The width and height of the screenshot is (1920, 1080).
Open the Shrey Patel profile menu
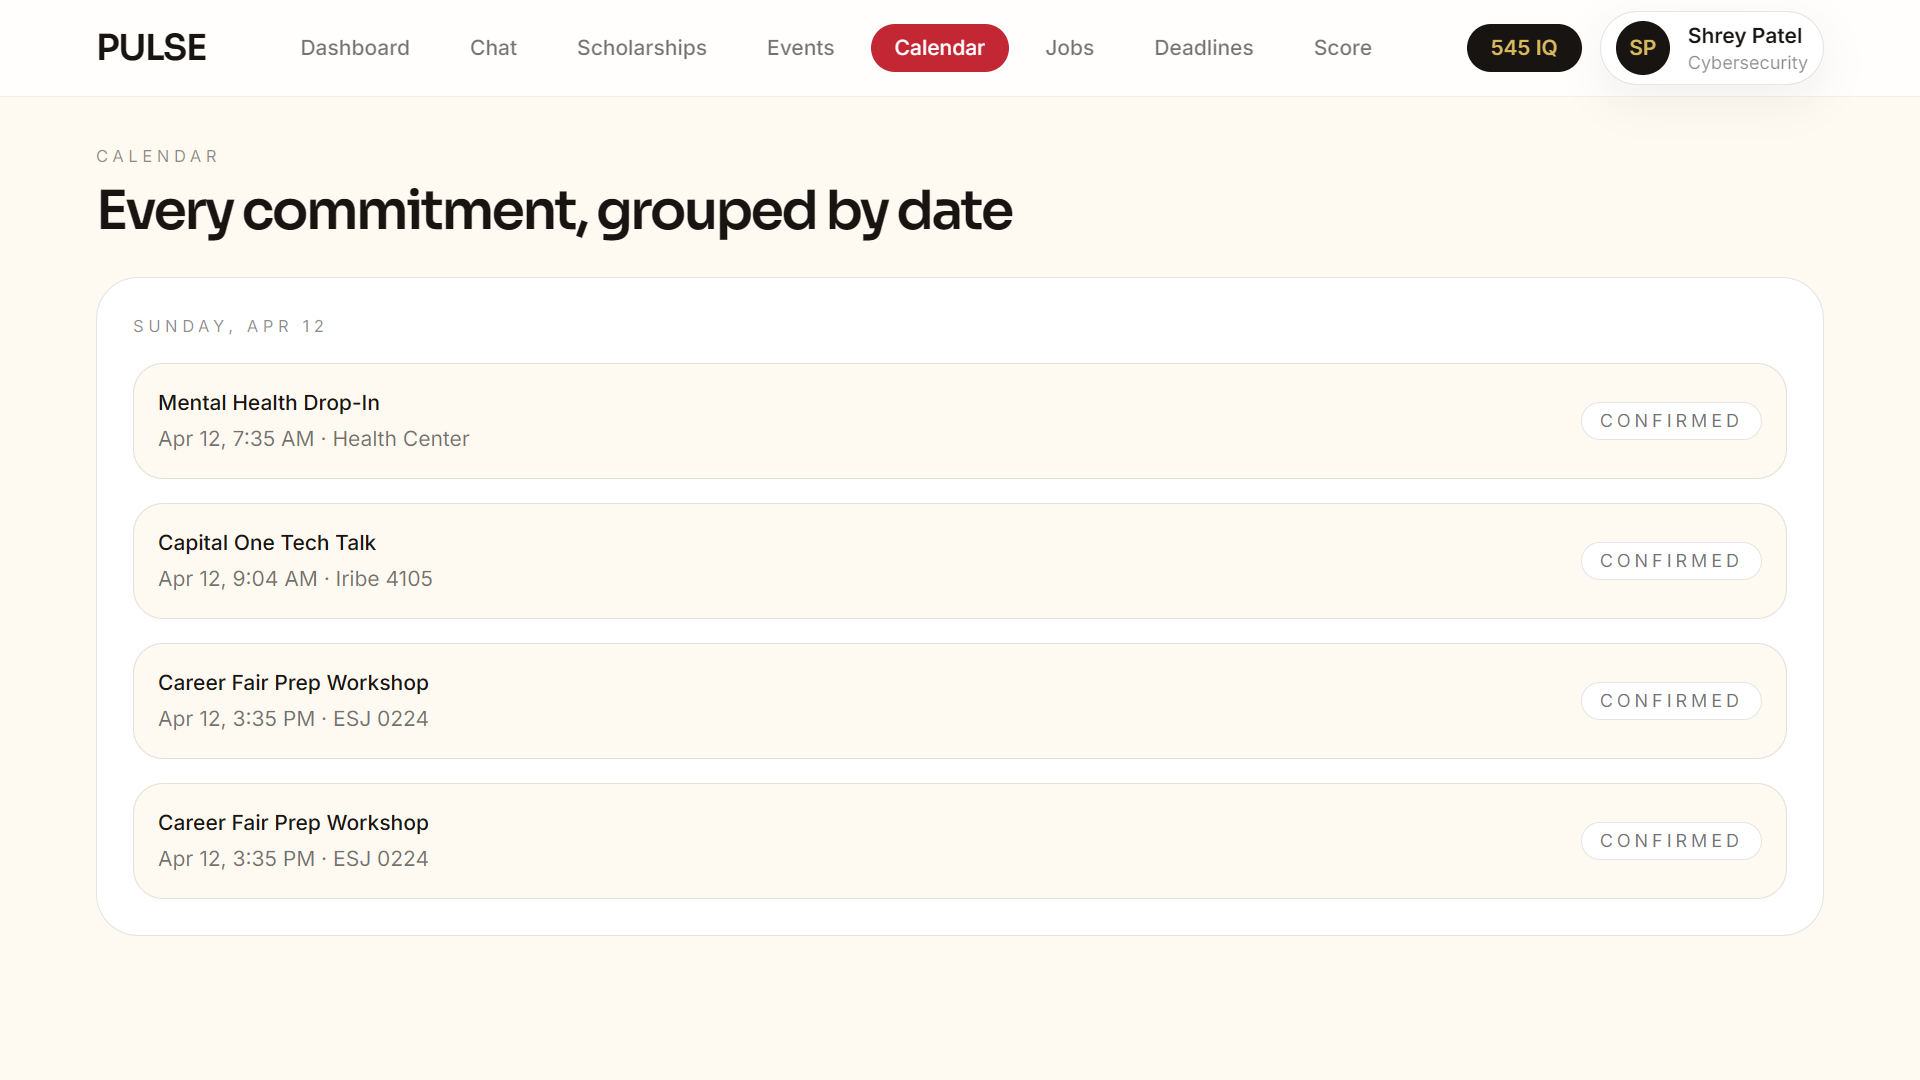click(x=1745, y=48)
